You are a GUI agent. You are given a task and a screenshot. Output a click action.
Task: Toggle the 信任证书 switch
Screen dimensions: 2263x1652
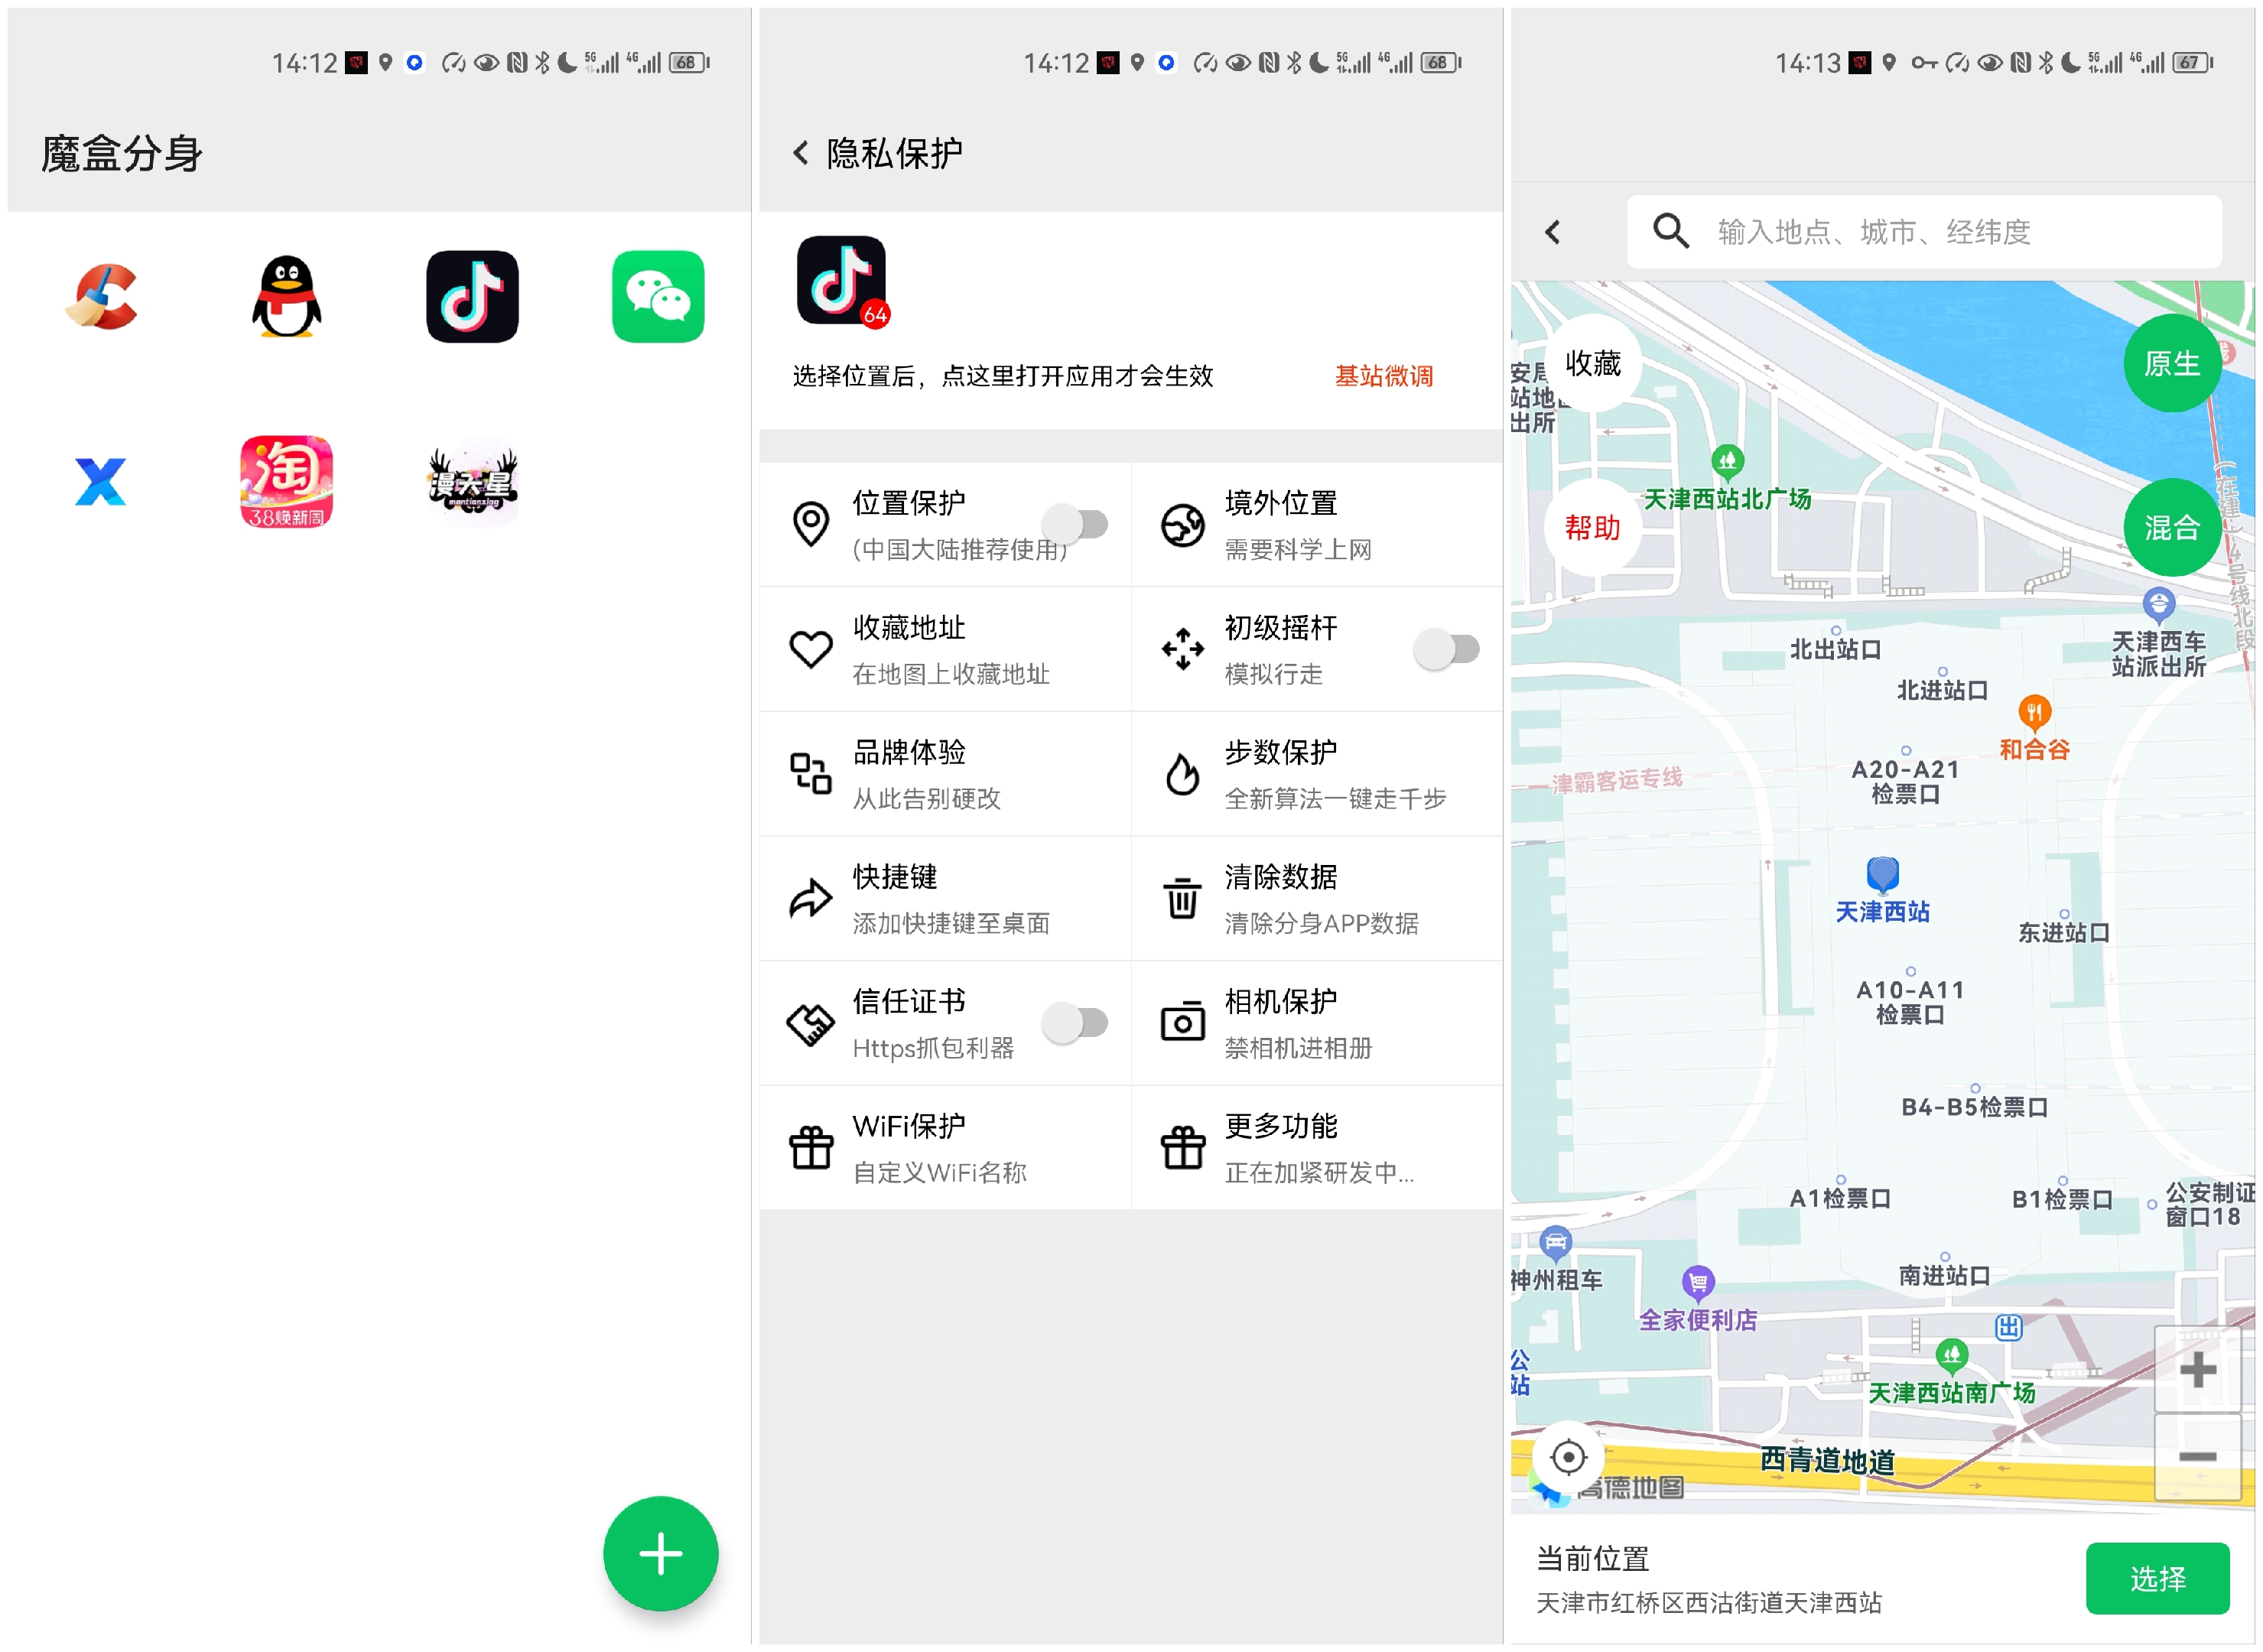(1075, 1022)
